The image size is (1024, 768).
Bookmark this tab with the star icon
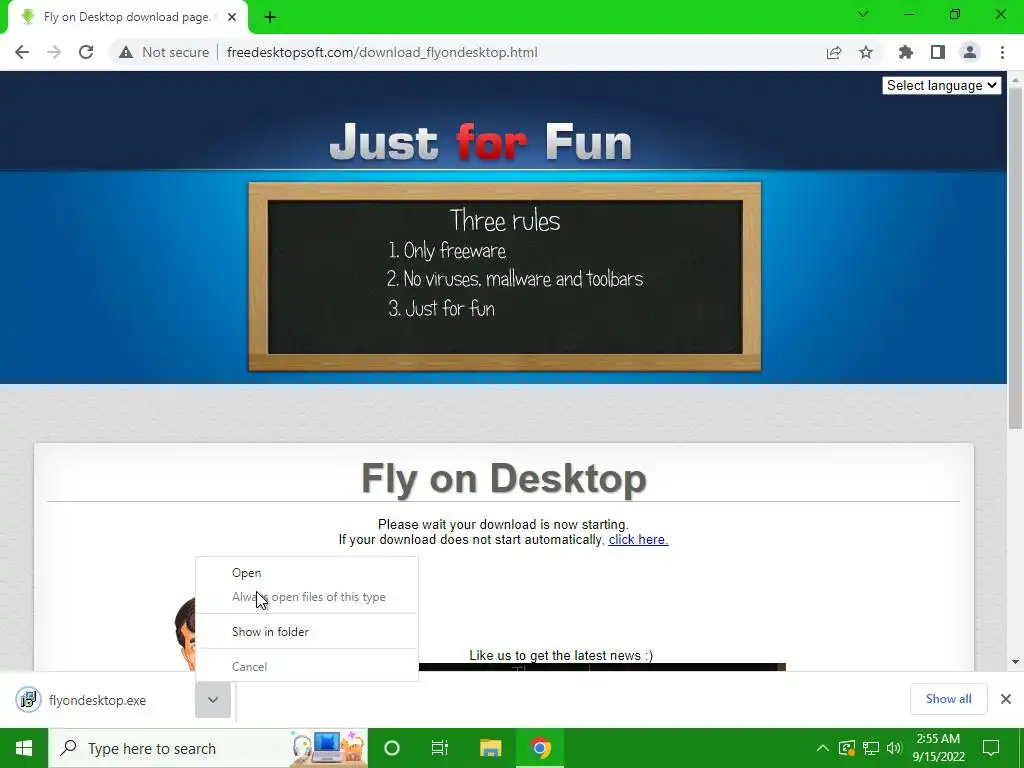[866, 52]
